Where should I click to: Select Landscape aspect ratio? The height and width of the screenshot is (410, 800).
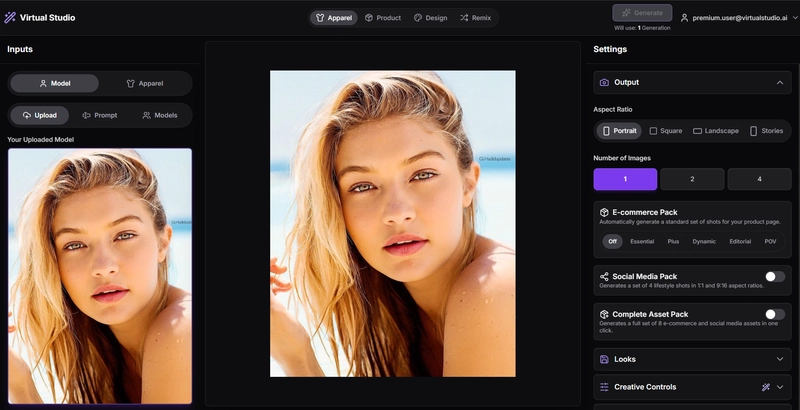pyautogui.click(x=716, y=131)
